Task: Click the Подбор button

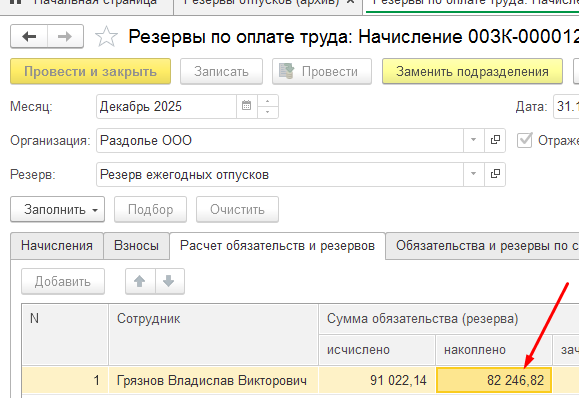Action: point(150,209)
